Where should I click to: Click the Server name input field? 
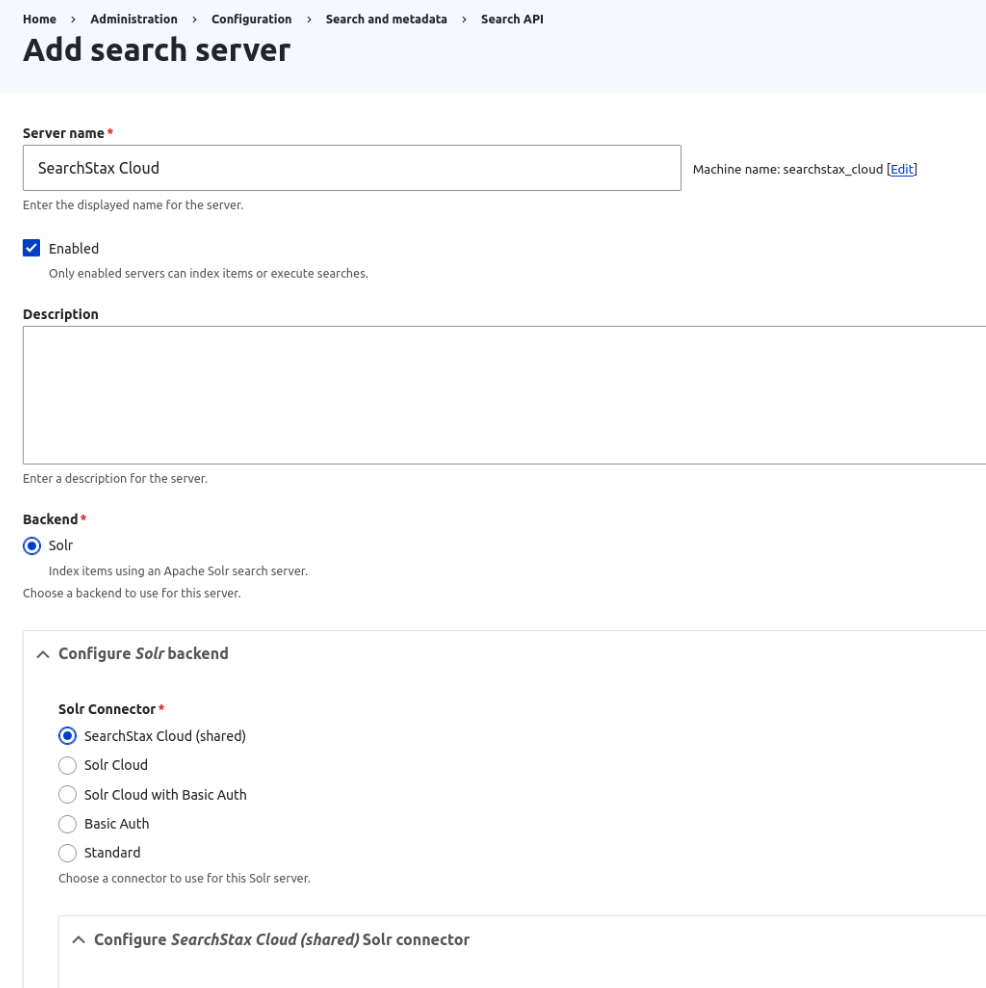point(351,168)
